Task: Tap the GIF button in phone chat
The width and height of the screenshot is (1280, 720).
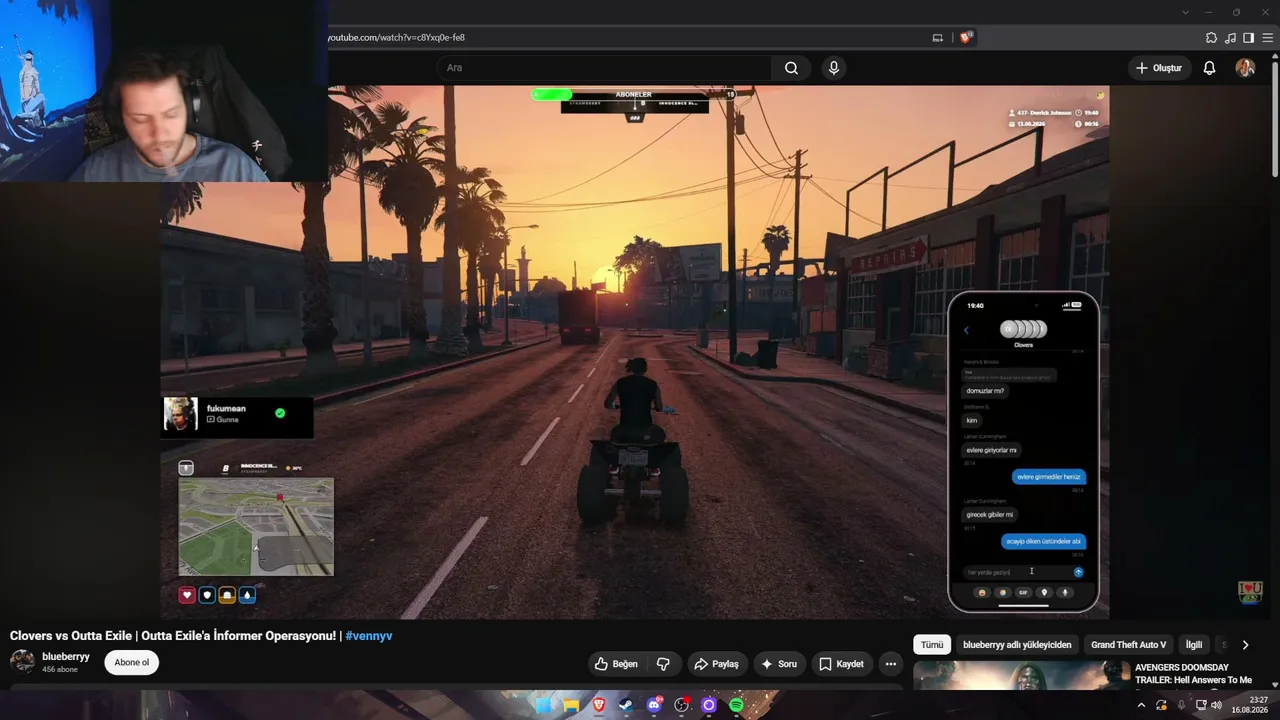Action: [1023, 592]
